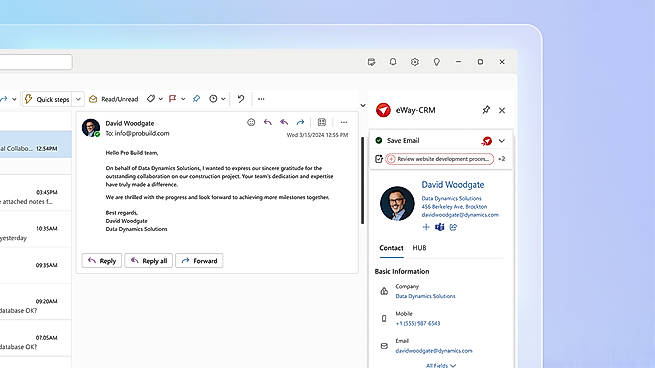Switch to the HUB tab
The height and width of the screenshot is (368, 655).
point(419,248)
